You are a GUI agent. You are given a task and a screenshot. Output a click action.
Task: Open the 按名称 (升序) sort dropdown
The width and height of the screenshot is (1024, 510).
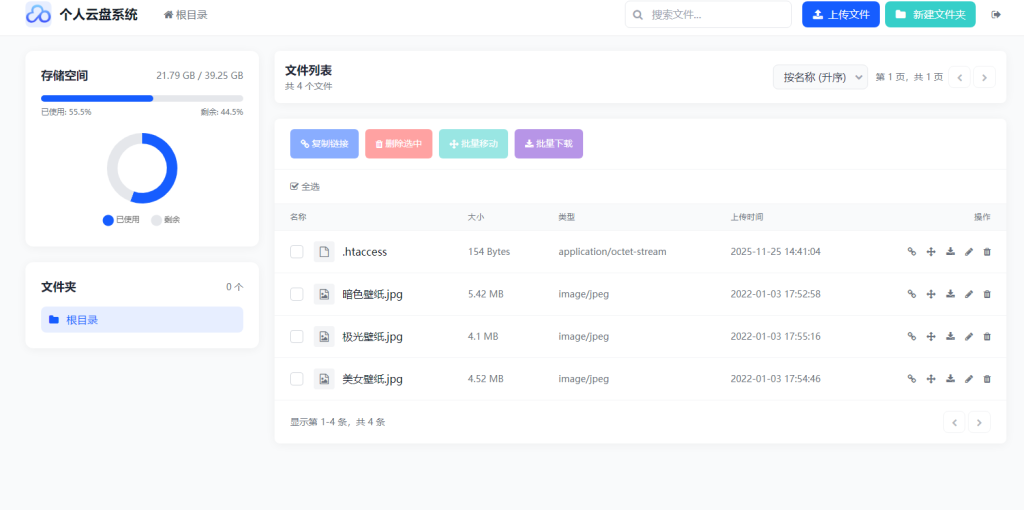(x=819, y=77)
